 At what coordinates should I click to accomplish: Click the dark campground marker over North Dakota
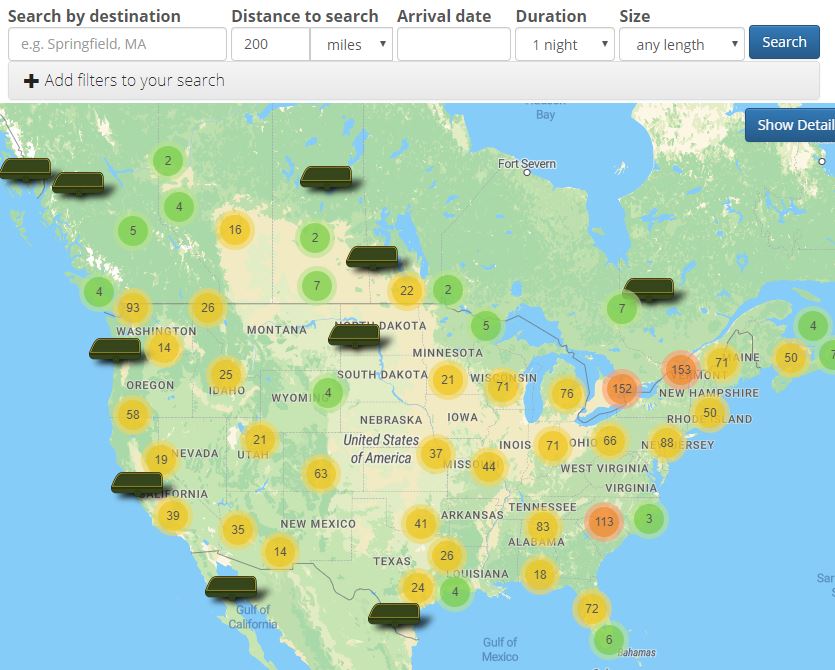point(355,336)
